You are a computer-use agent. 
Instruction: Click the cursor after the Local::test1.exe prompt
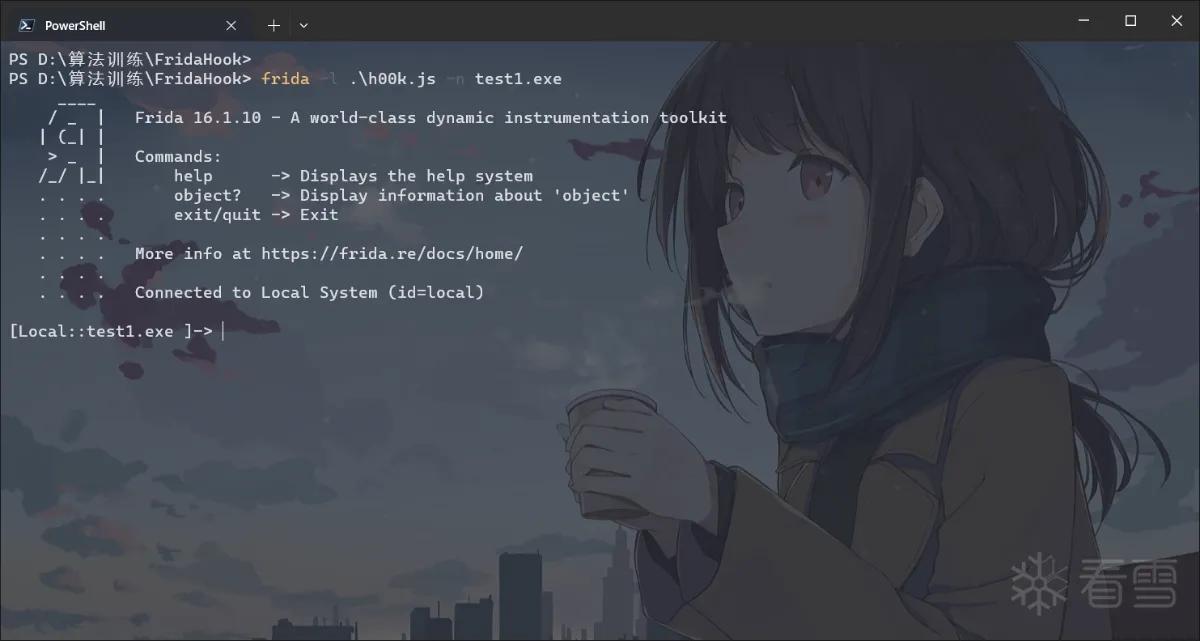pyautogui.click(x=222, y=331)
